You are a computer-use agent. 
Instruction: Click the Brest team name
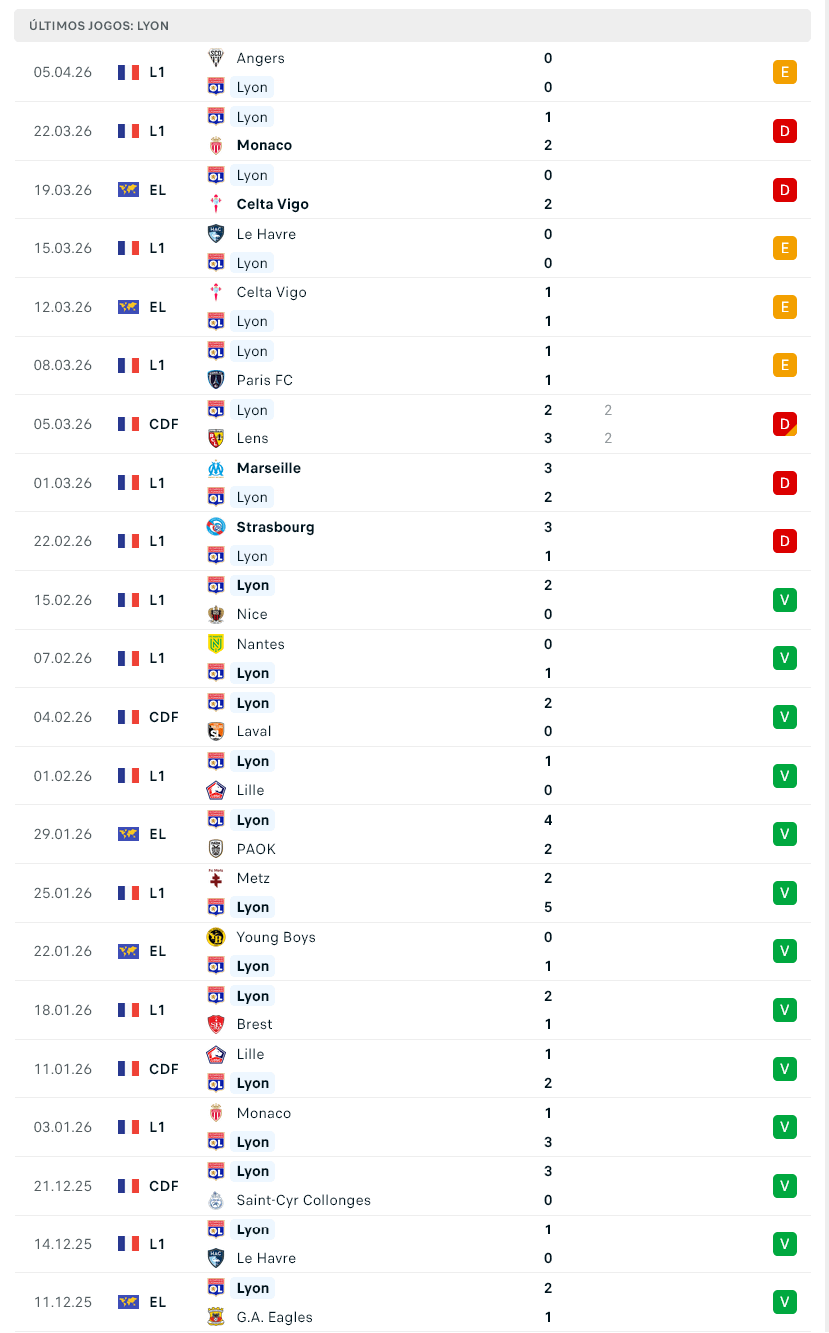[254, 1024]
